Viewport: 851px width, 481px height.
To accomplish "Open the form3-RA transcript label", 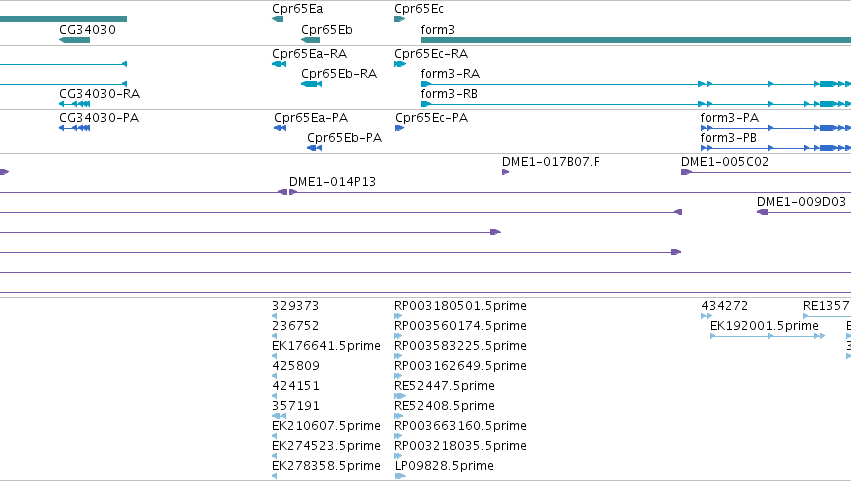I will pos(450,74).
